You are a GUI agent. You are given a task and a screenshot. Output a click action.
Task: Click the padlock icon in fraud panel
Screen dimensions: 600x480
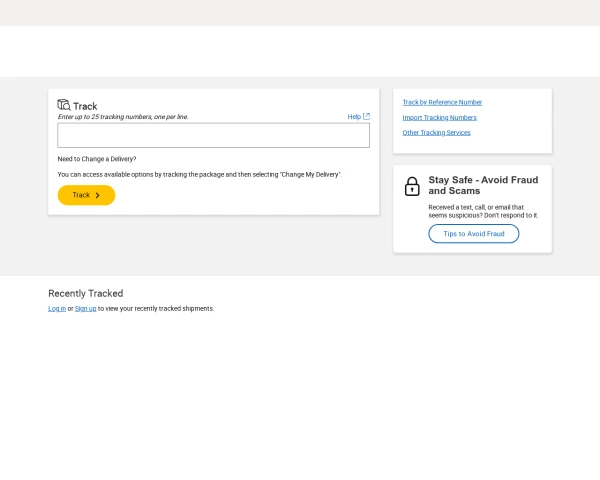click(412, 186)
